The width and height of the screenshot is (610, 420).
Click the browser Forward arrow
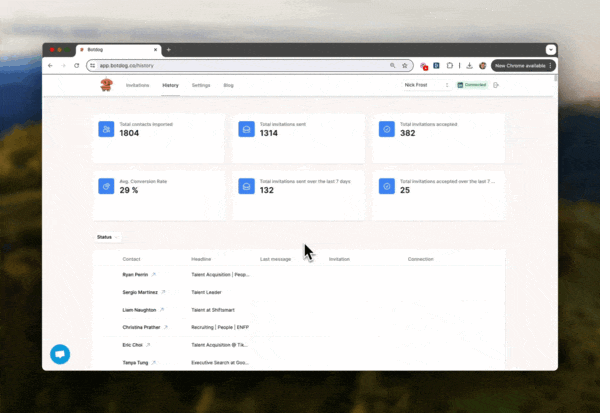pyautogui.click(x=63, y=66)
